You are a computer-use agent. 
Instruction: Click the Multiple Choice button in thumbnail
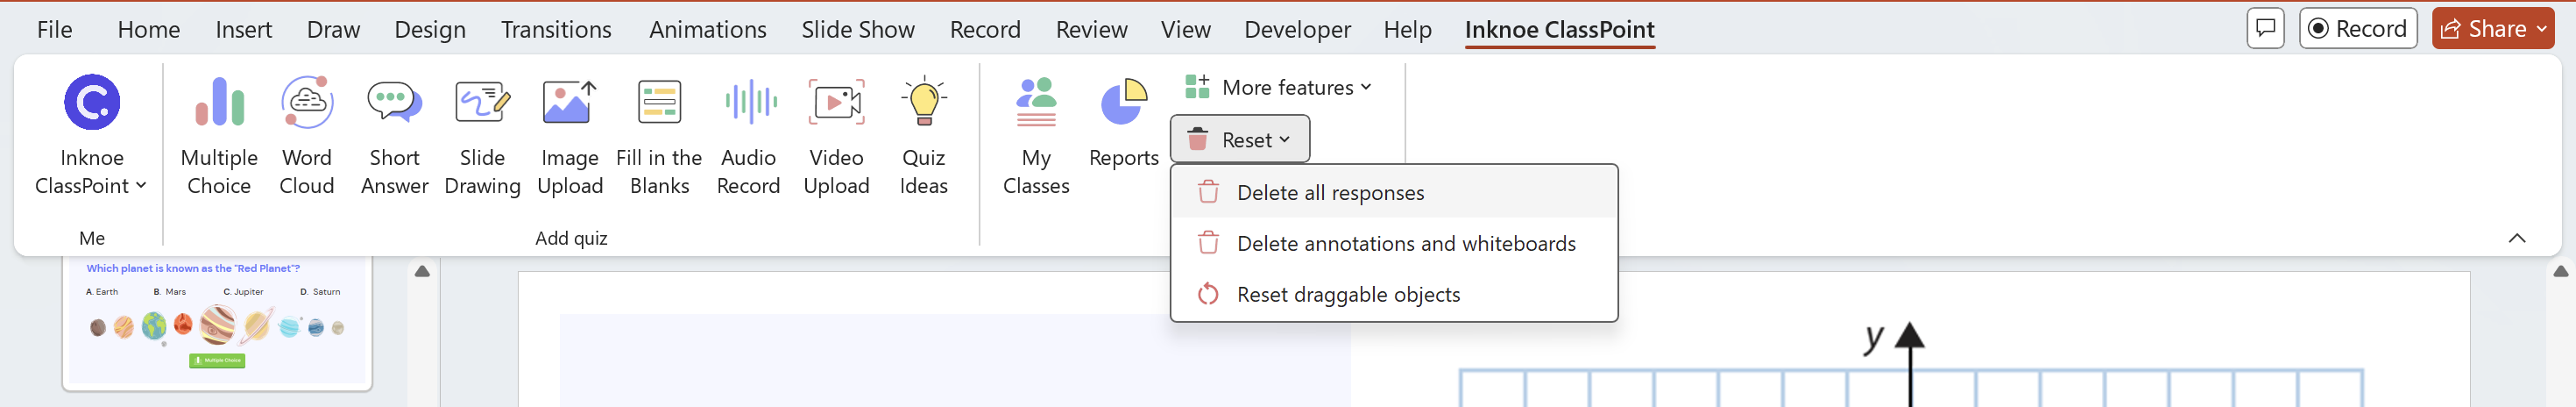[x=217, y=360]
